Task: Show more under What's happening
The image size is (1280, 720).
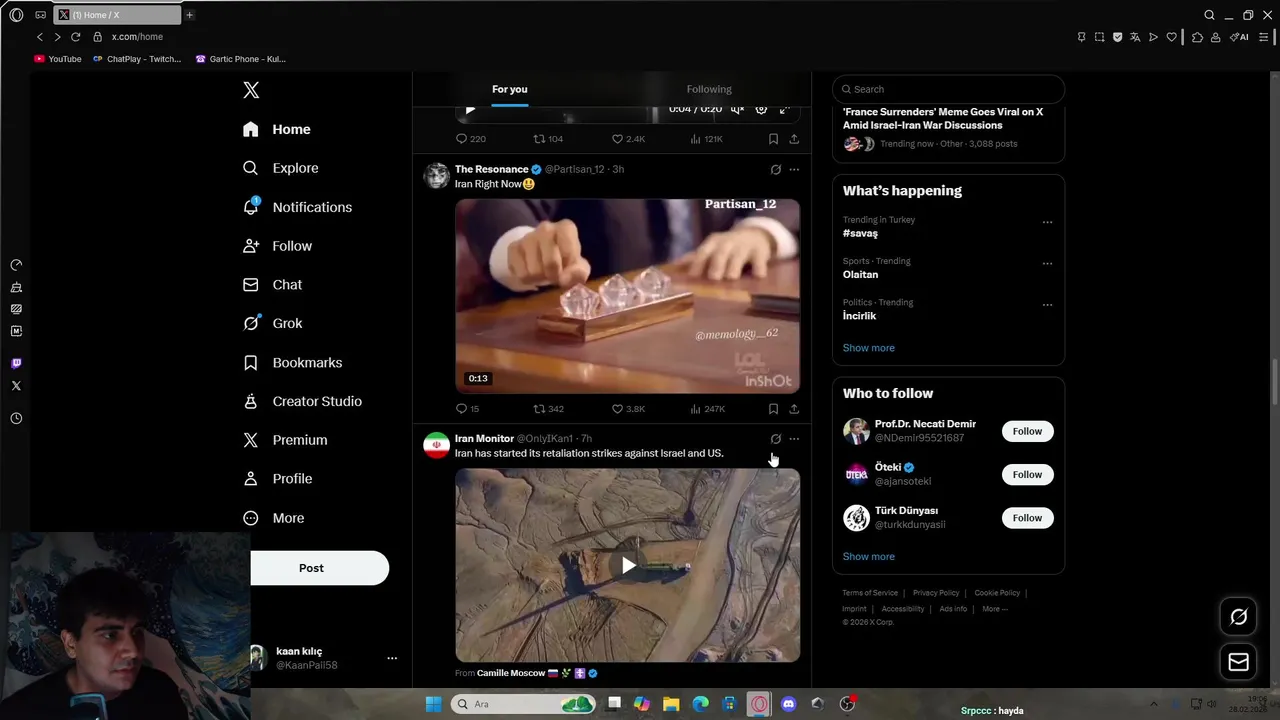Action: (868, 348)
